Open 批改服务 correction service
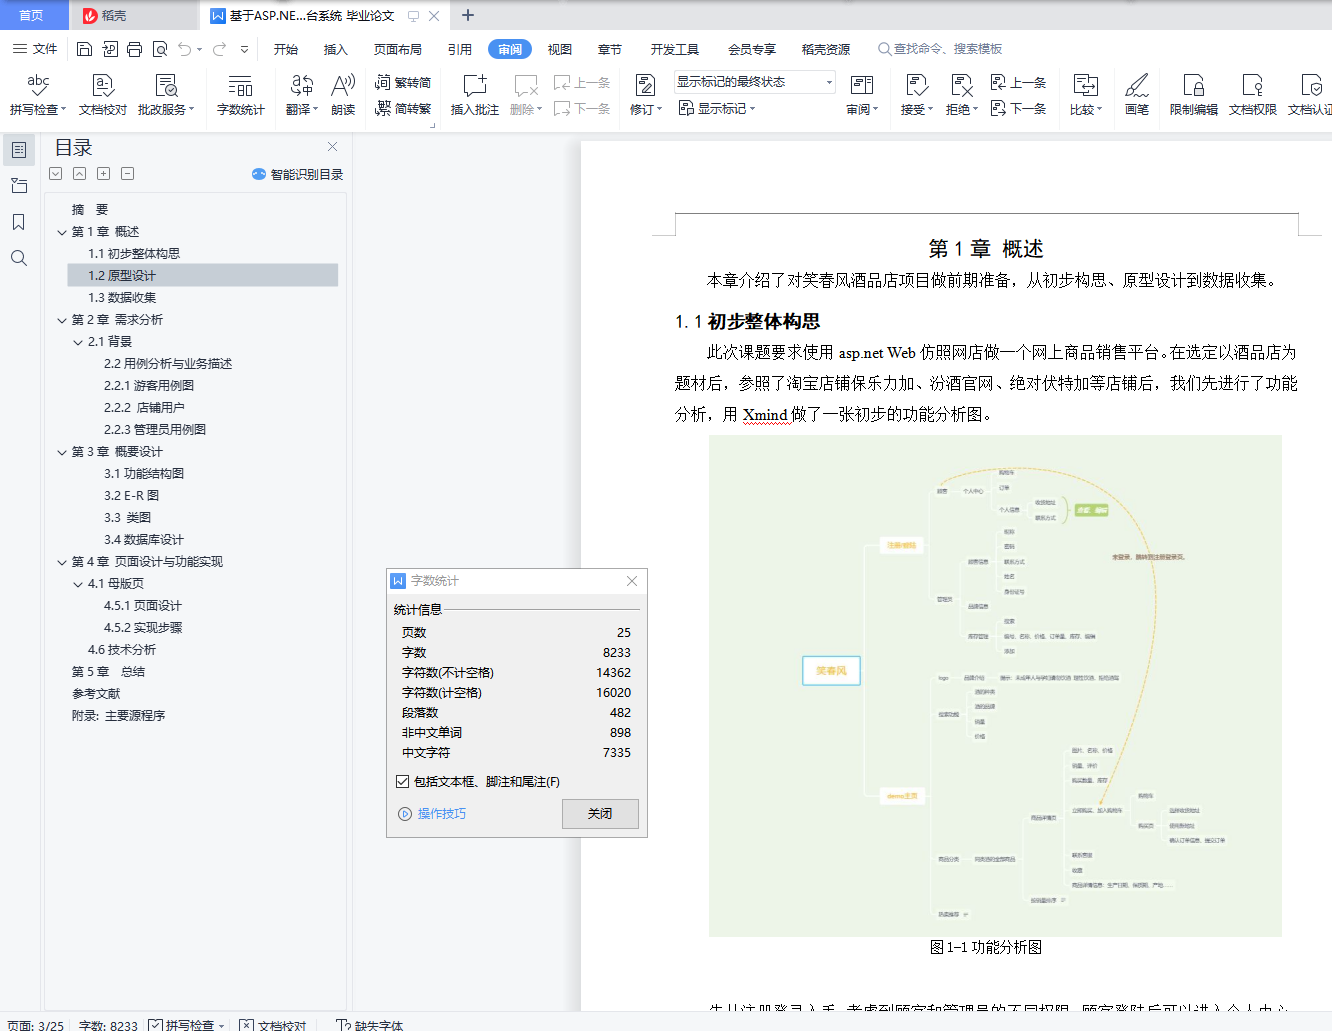The height and width of the screenshot is (1031, 1332). tap(166, 94)
